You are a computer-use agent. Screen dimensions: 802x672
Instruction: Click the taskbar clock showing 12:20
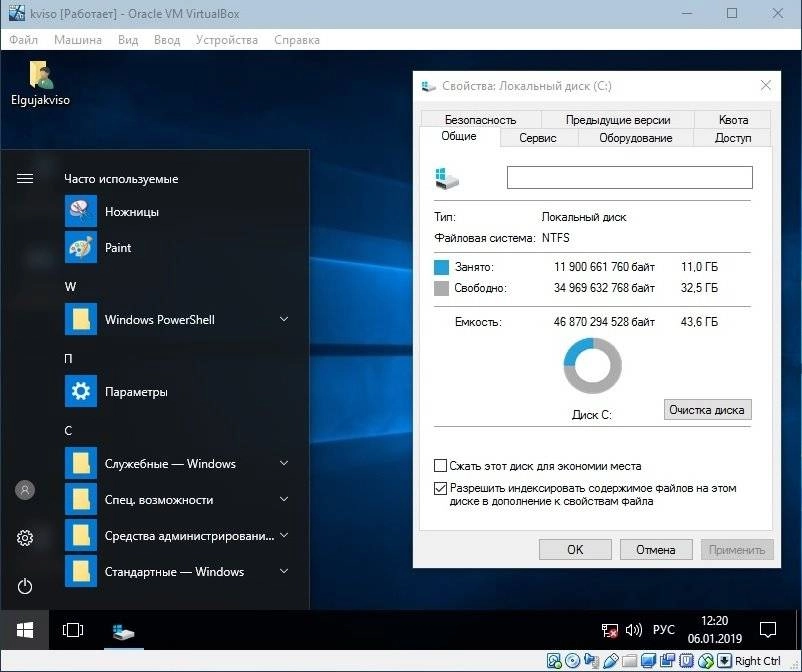click(x=715, y=630)
